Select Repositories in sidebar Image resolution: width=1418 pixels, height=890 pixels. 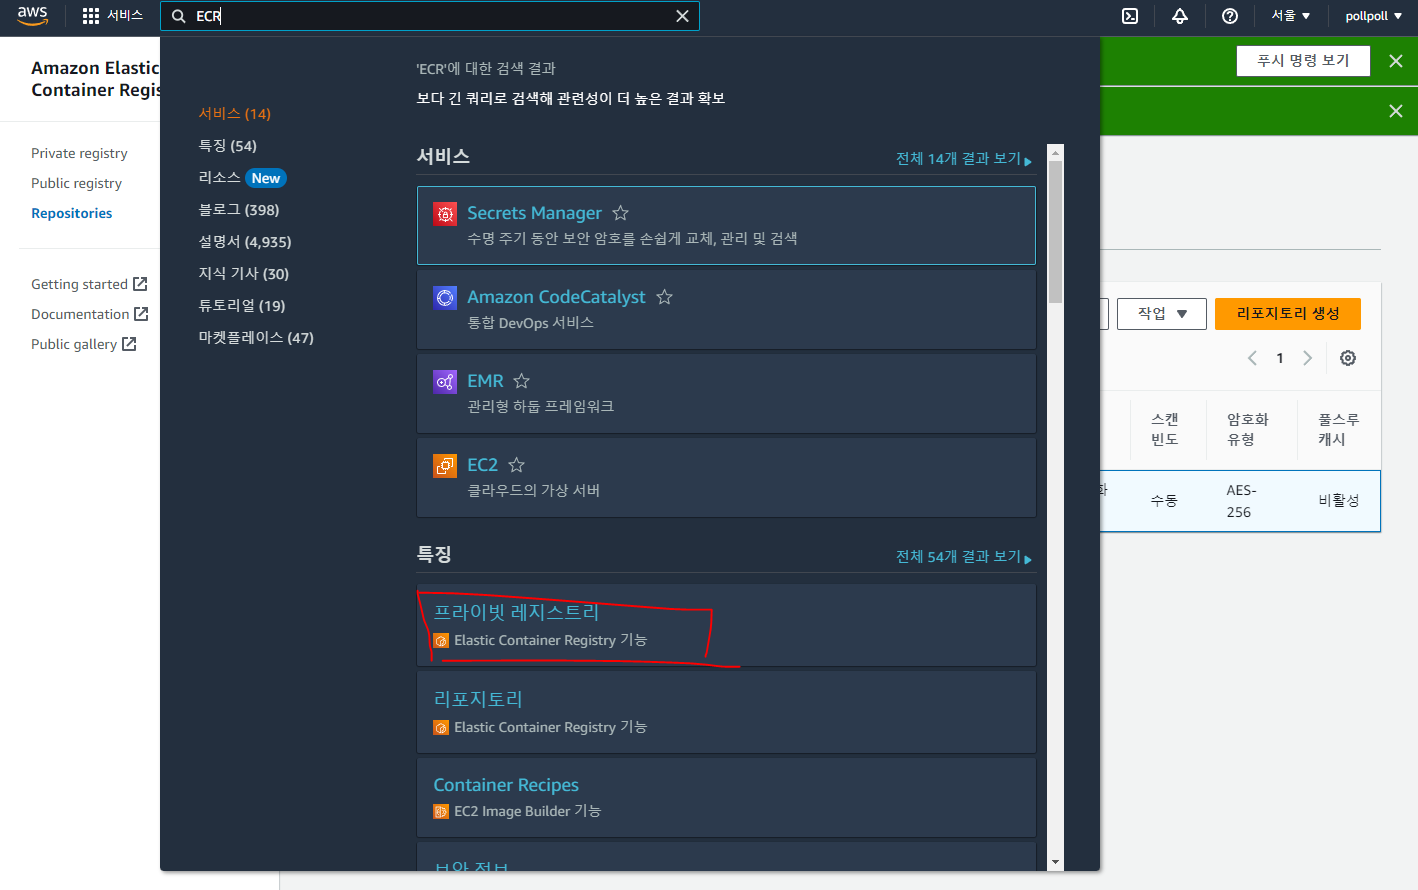pos(71,213)
